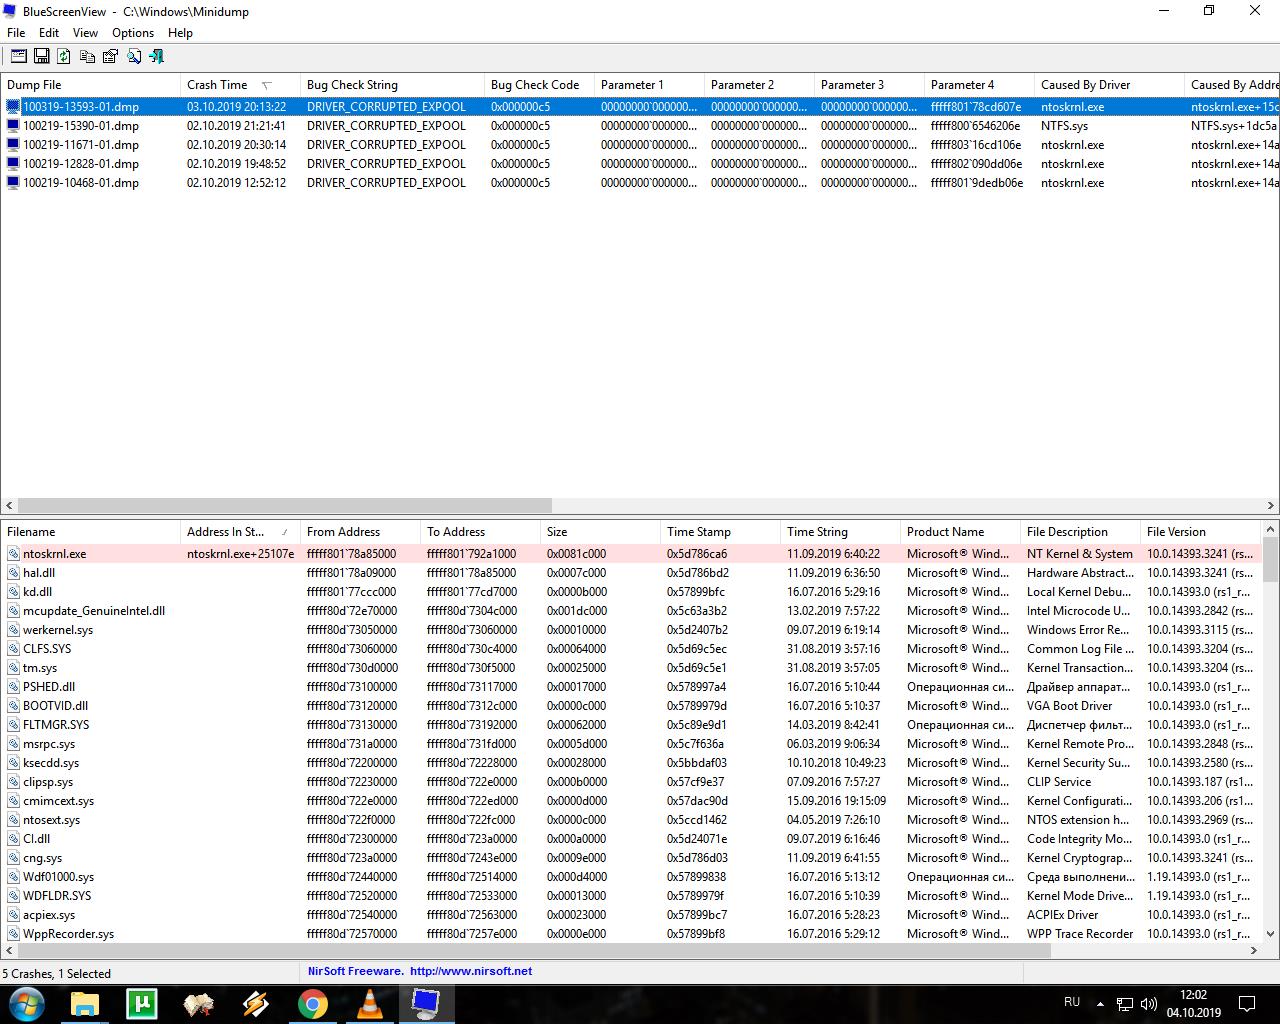Click dump icon of 100219-12828-01.dmp
The height and width of the screenshot is (1024, 1280).
13,164
